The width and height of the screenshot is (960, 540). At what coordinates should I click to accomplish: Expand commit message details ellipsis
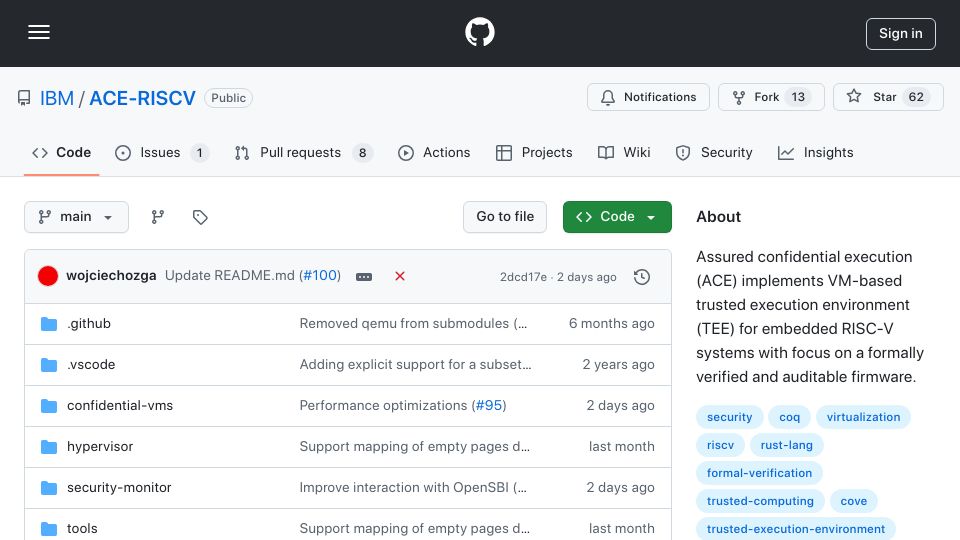(364, 277)
